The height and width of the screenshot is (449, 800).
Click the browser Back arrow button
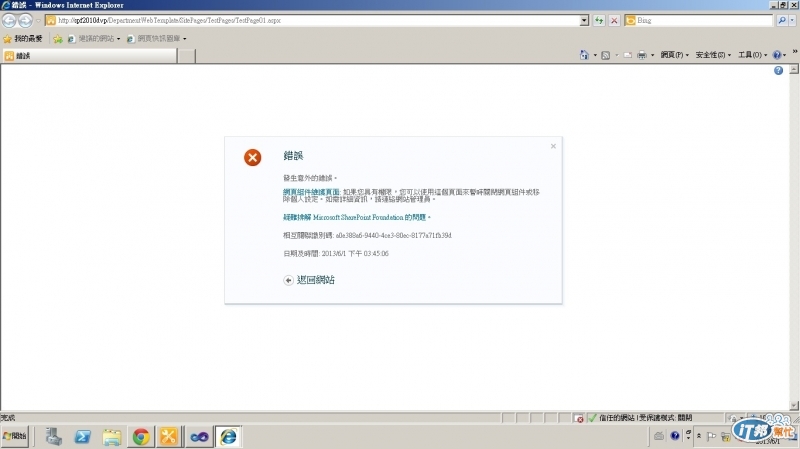9,20
